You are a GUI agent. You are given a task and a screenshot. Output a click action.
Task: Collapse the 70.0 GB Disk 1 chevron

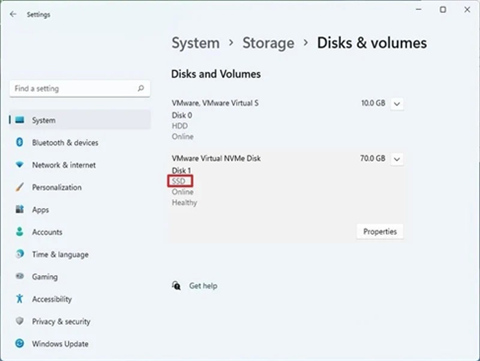coord(397,159)
